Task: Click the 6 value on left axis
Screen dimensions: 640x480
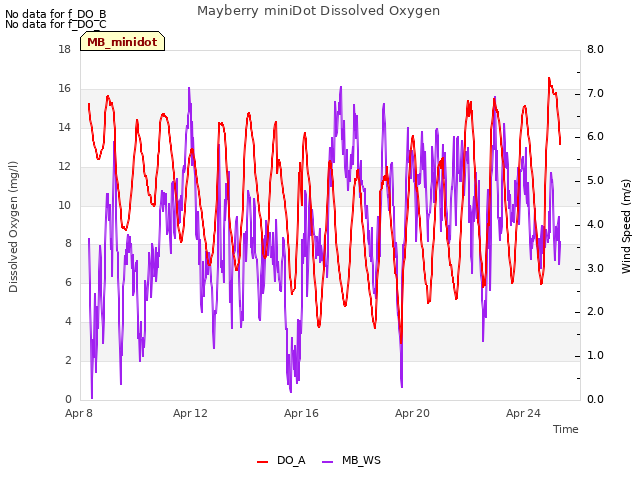Action: [x=68, y=282]
